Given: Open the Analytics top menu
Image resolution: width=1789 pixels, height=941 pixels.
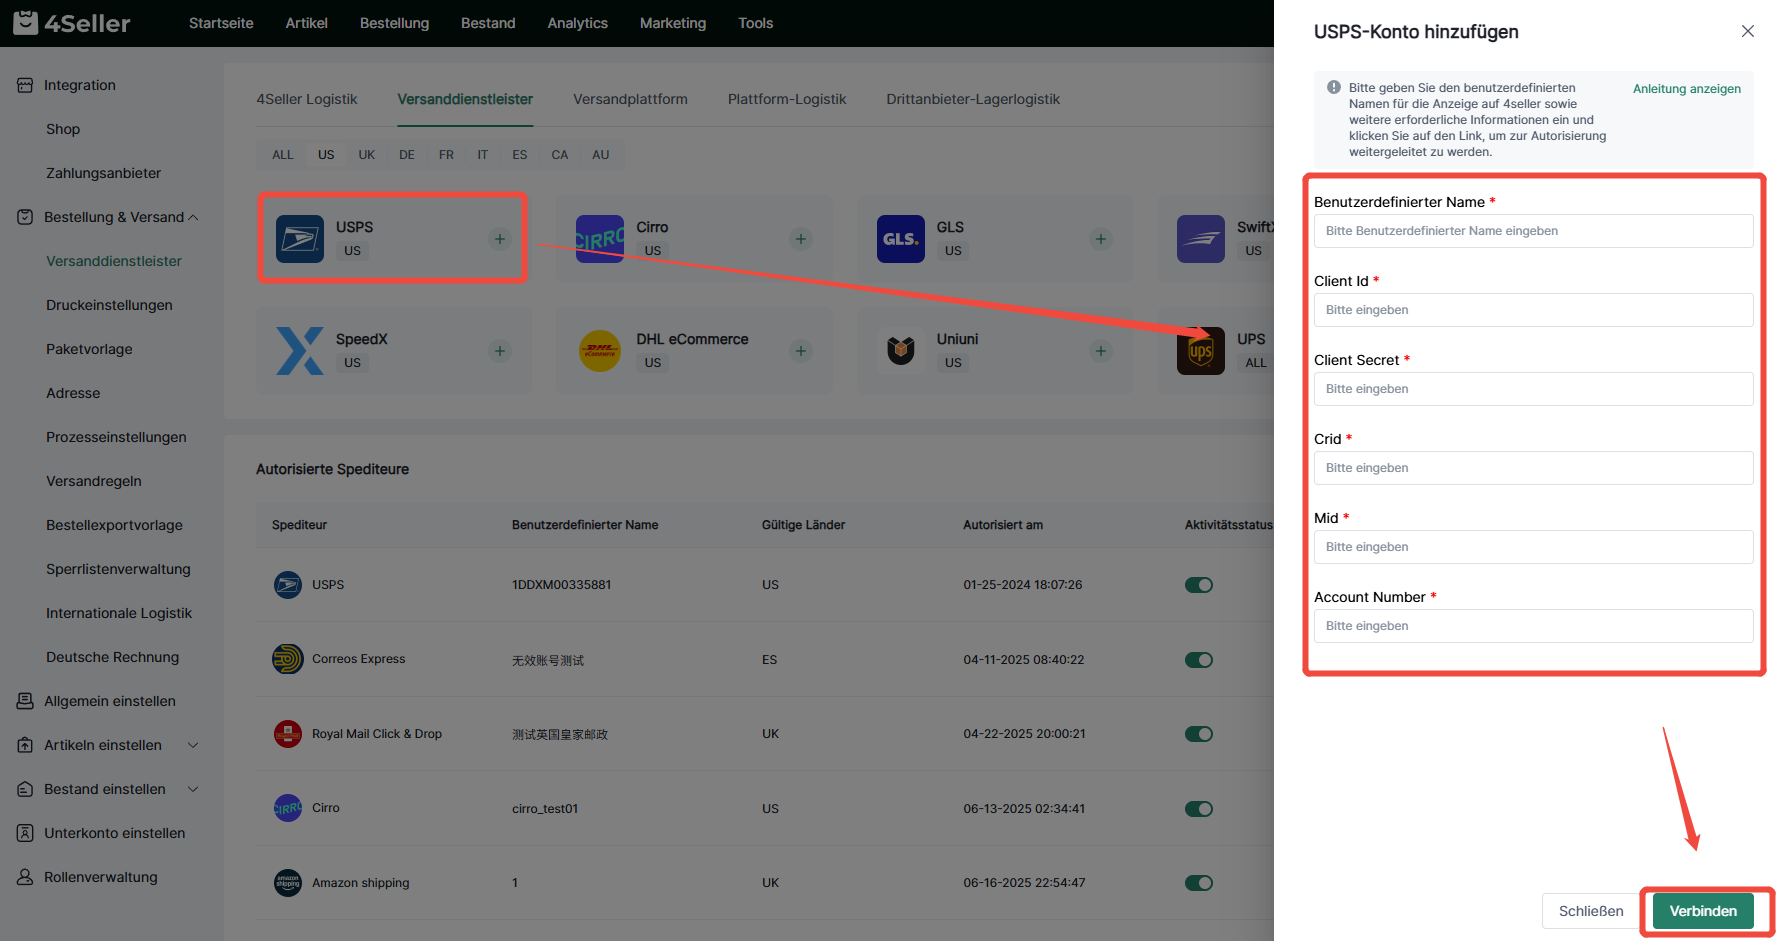Looking at the screenshot, I should click(578, 23).
